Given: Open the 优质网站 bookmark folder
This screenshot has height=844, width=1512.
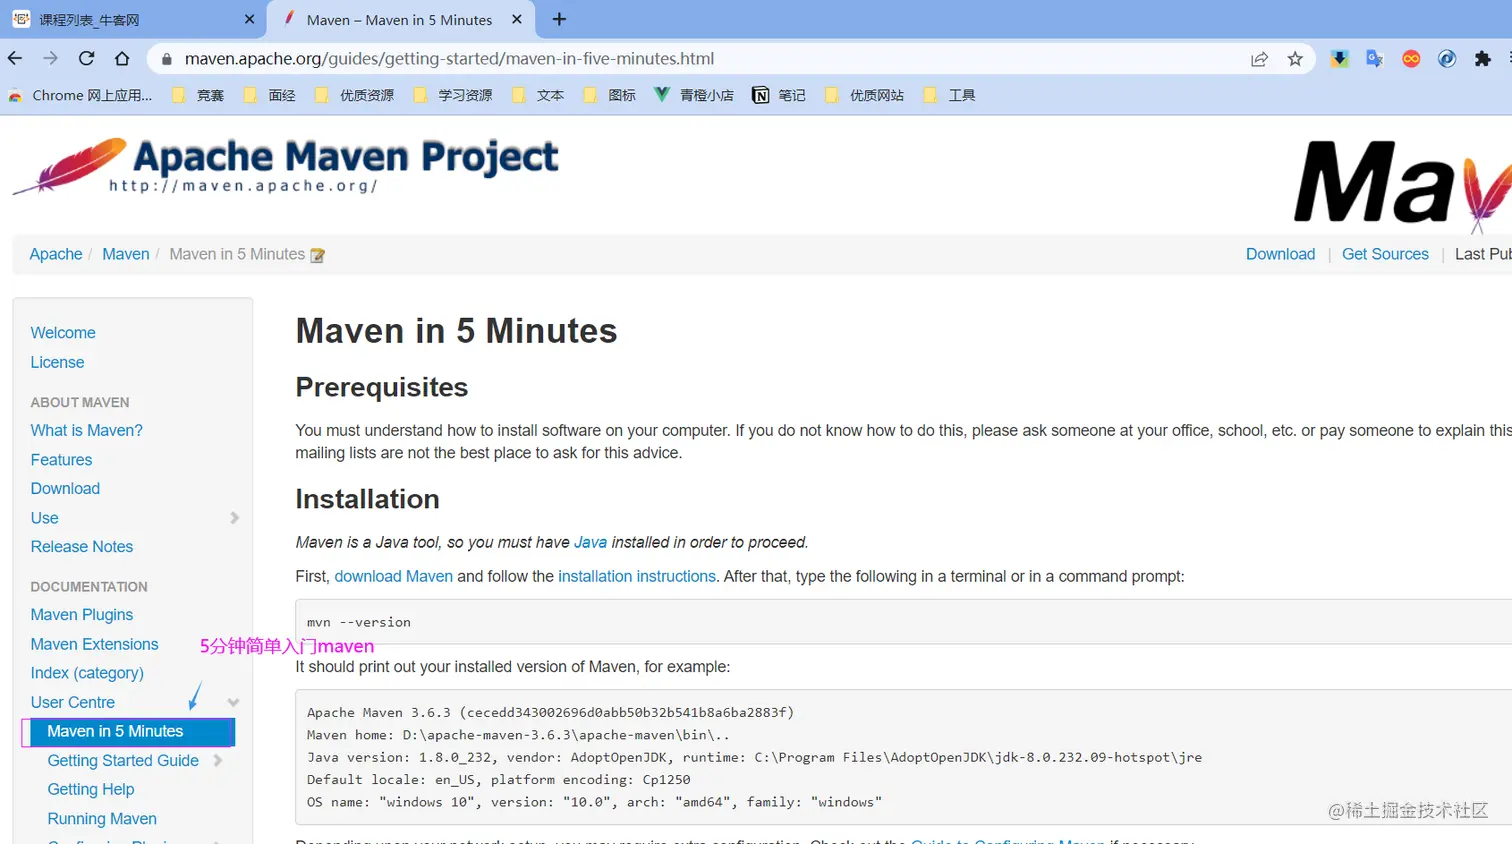Looking at the screenshot, I should tap(864, 95).
